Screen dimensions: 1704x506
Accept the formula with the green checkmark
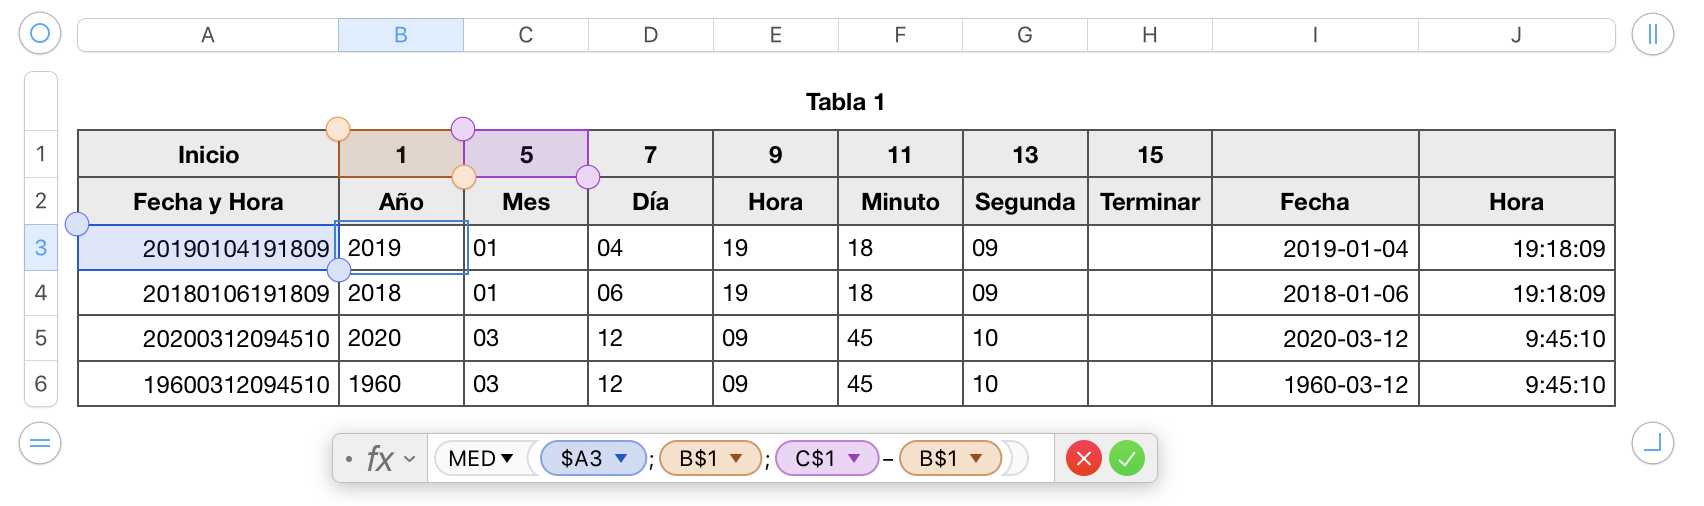click(x=1127, y=459)
